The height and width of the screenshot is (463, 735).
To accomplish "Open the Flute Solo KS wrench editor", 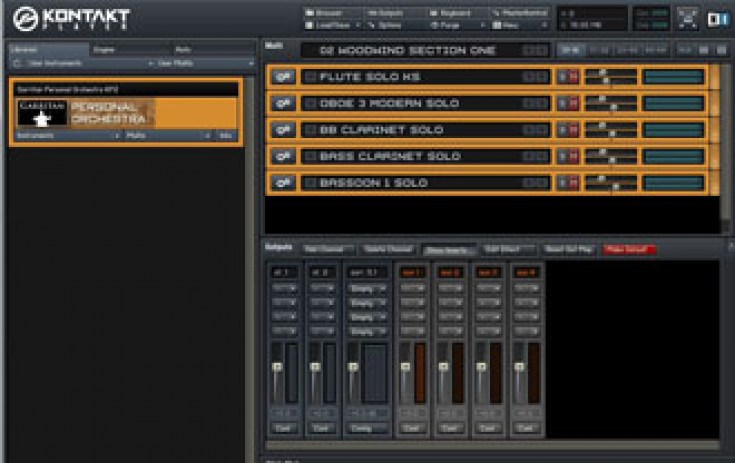I will (x=283, y=77).
